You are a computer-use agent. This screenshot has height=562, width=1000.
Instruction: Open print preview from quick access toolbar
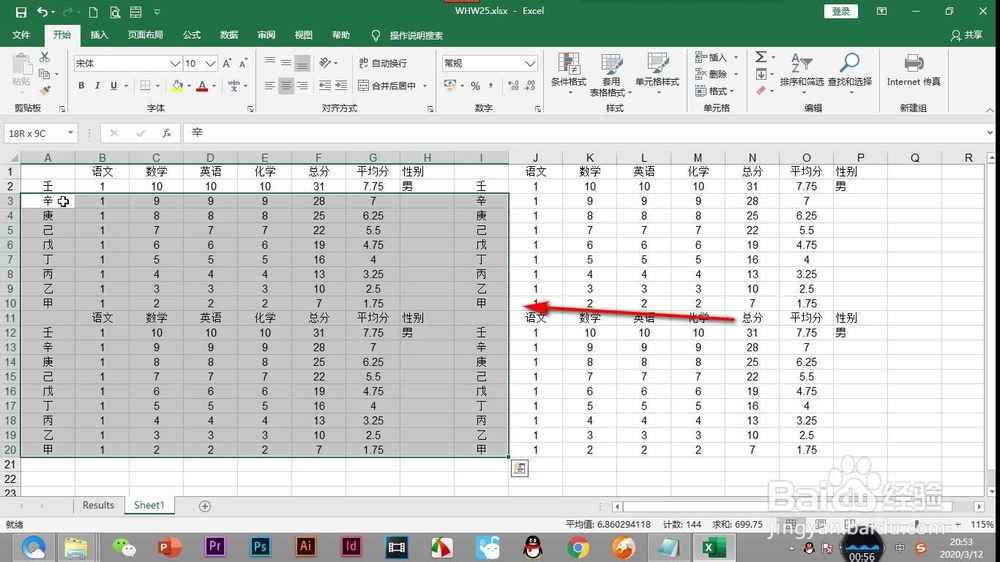tap(115, 11)
